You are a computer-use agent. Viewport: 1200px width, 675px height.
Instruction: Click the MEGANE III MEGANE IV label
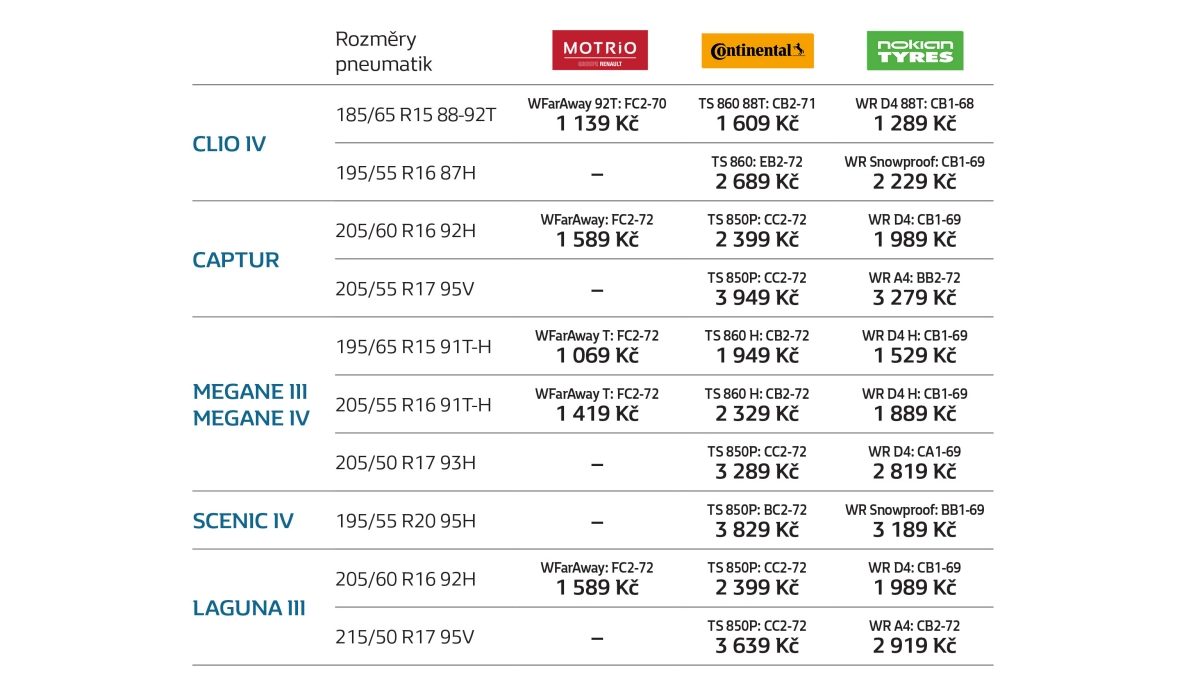point(251,405)
